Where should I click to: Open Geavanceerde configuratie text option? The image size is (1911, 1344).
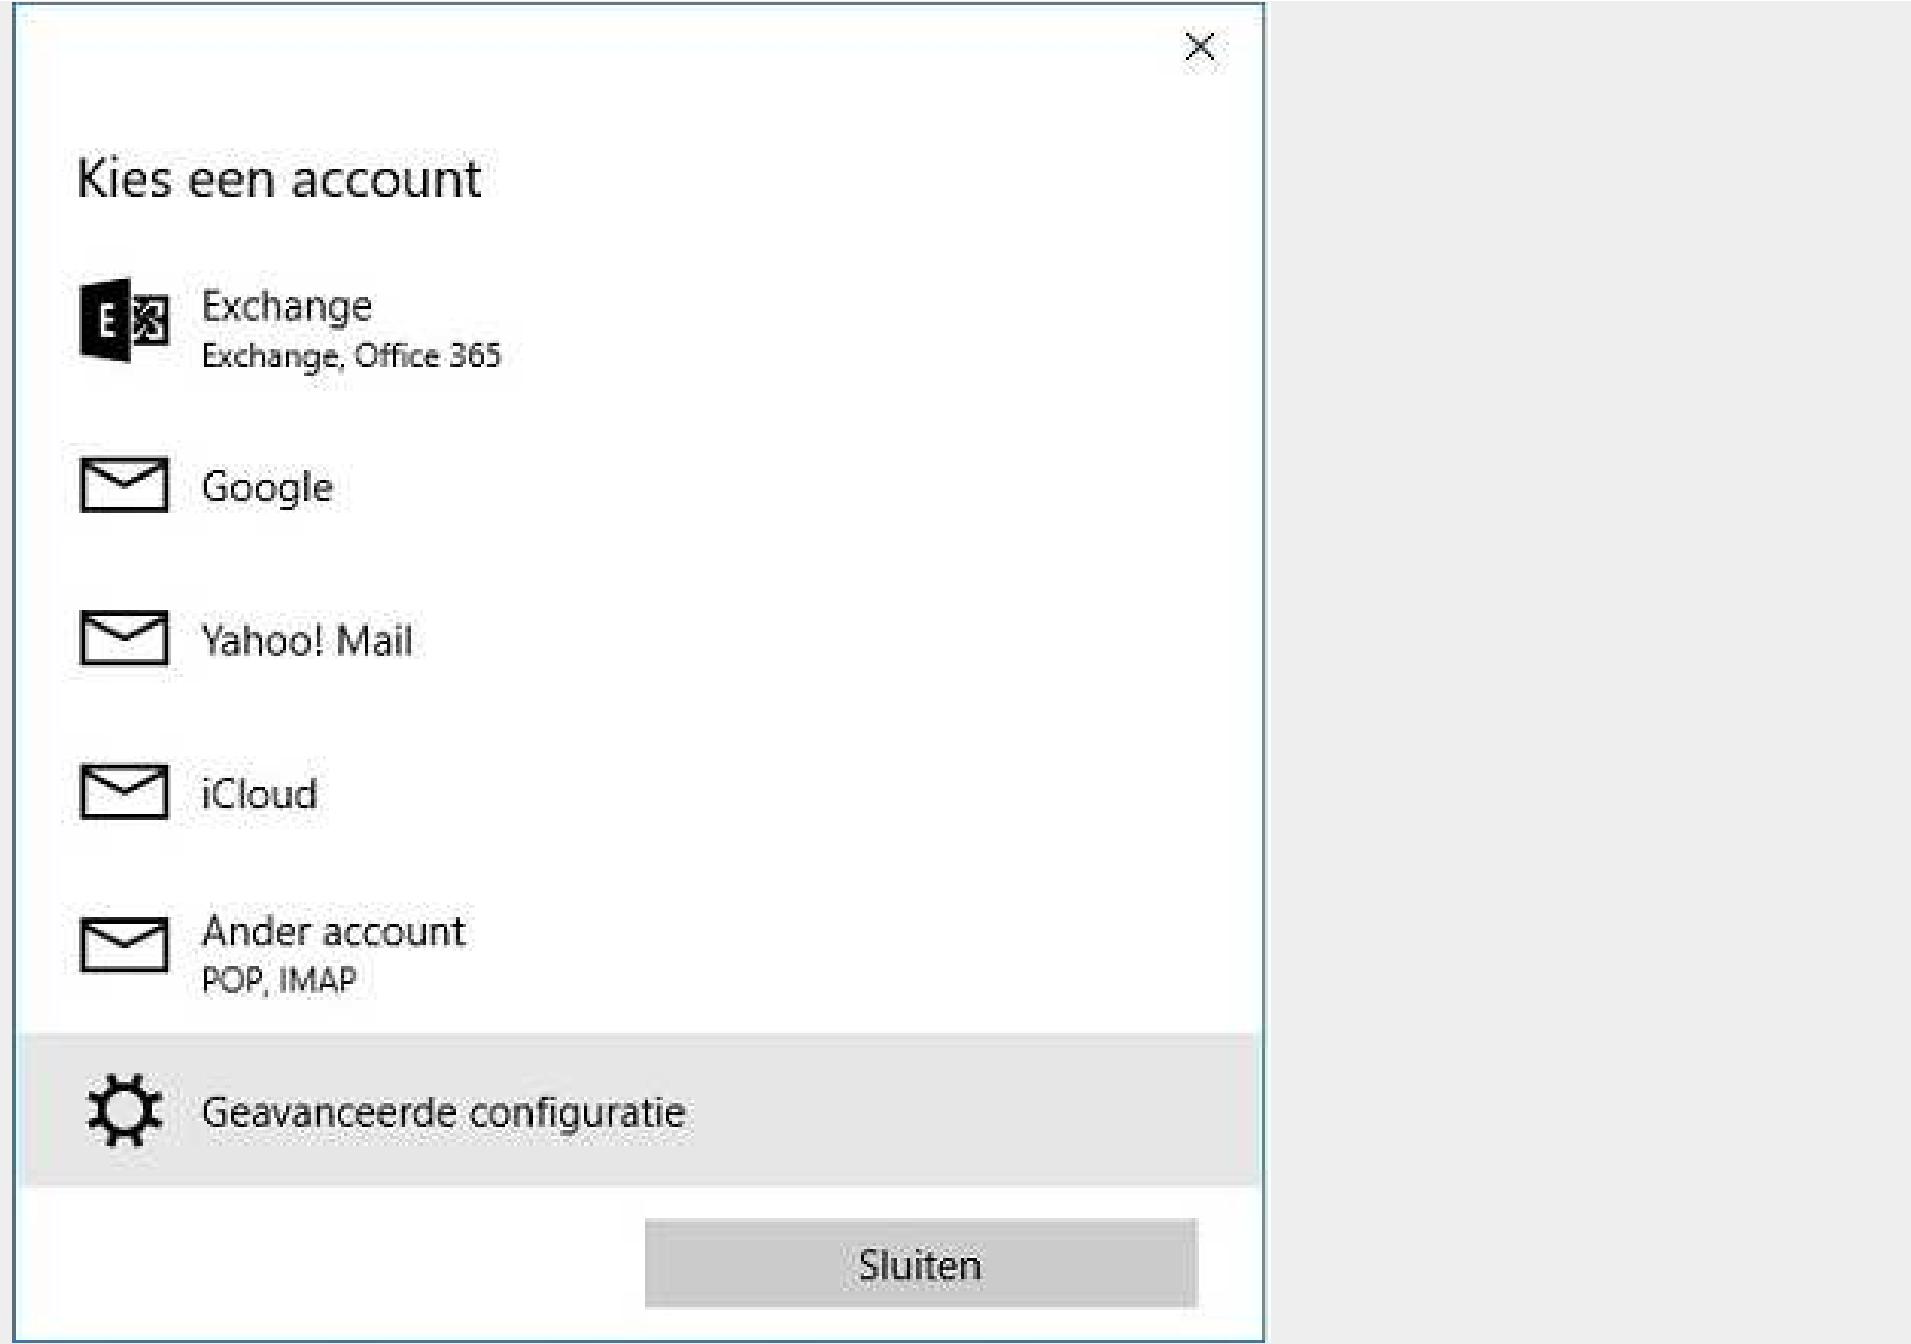pos(443,1112)
